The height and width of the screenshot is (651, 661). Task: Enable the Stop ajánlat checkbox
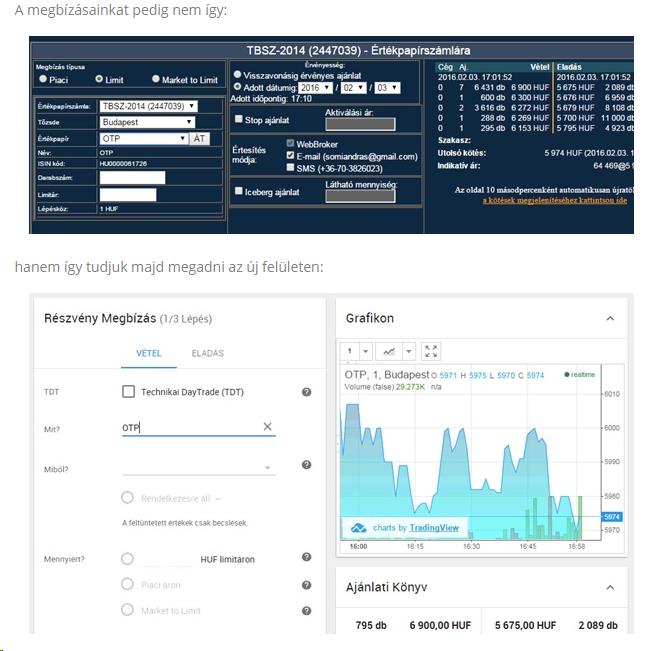239,119
